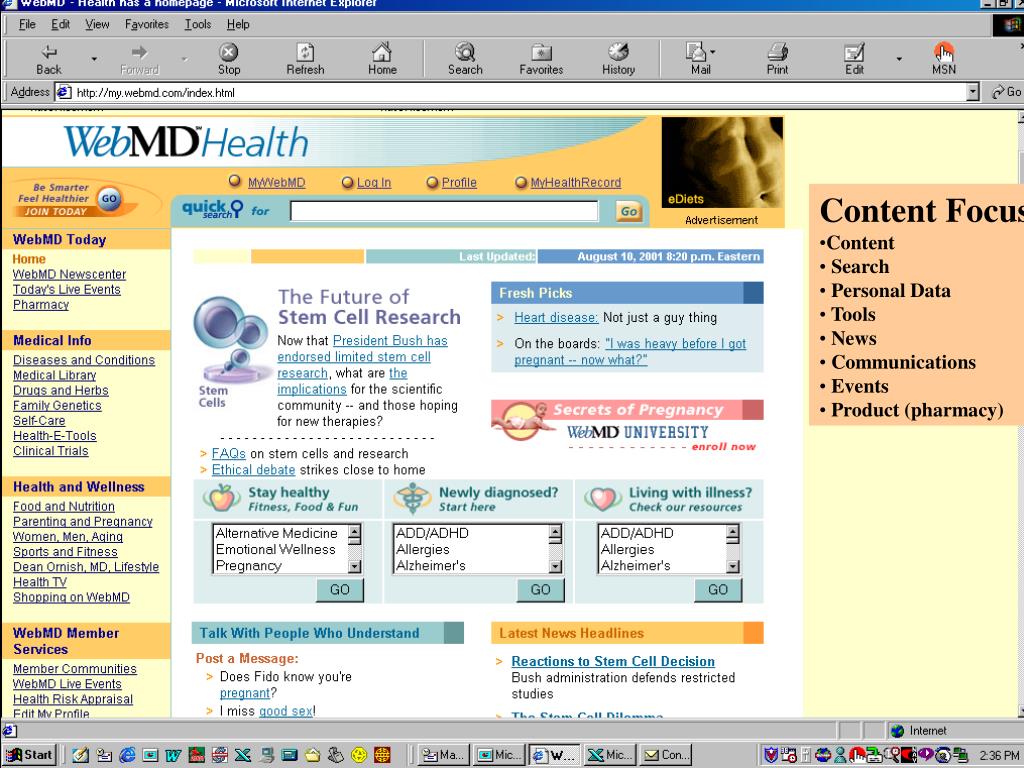
Task: Open the Search pane from toolbar
Action: pos(465,59)
